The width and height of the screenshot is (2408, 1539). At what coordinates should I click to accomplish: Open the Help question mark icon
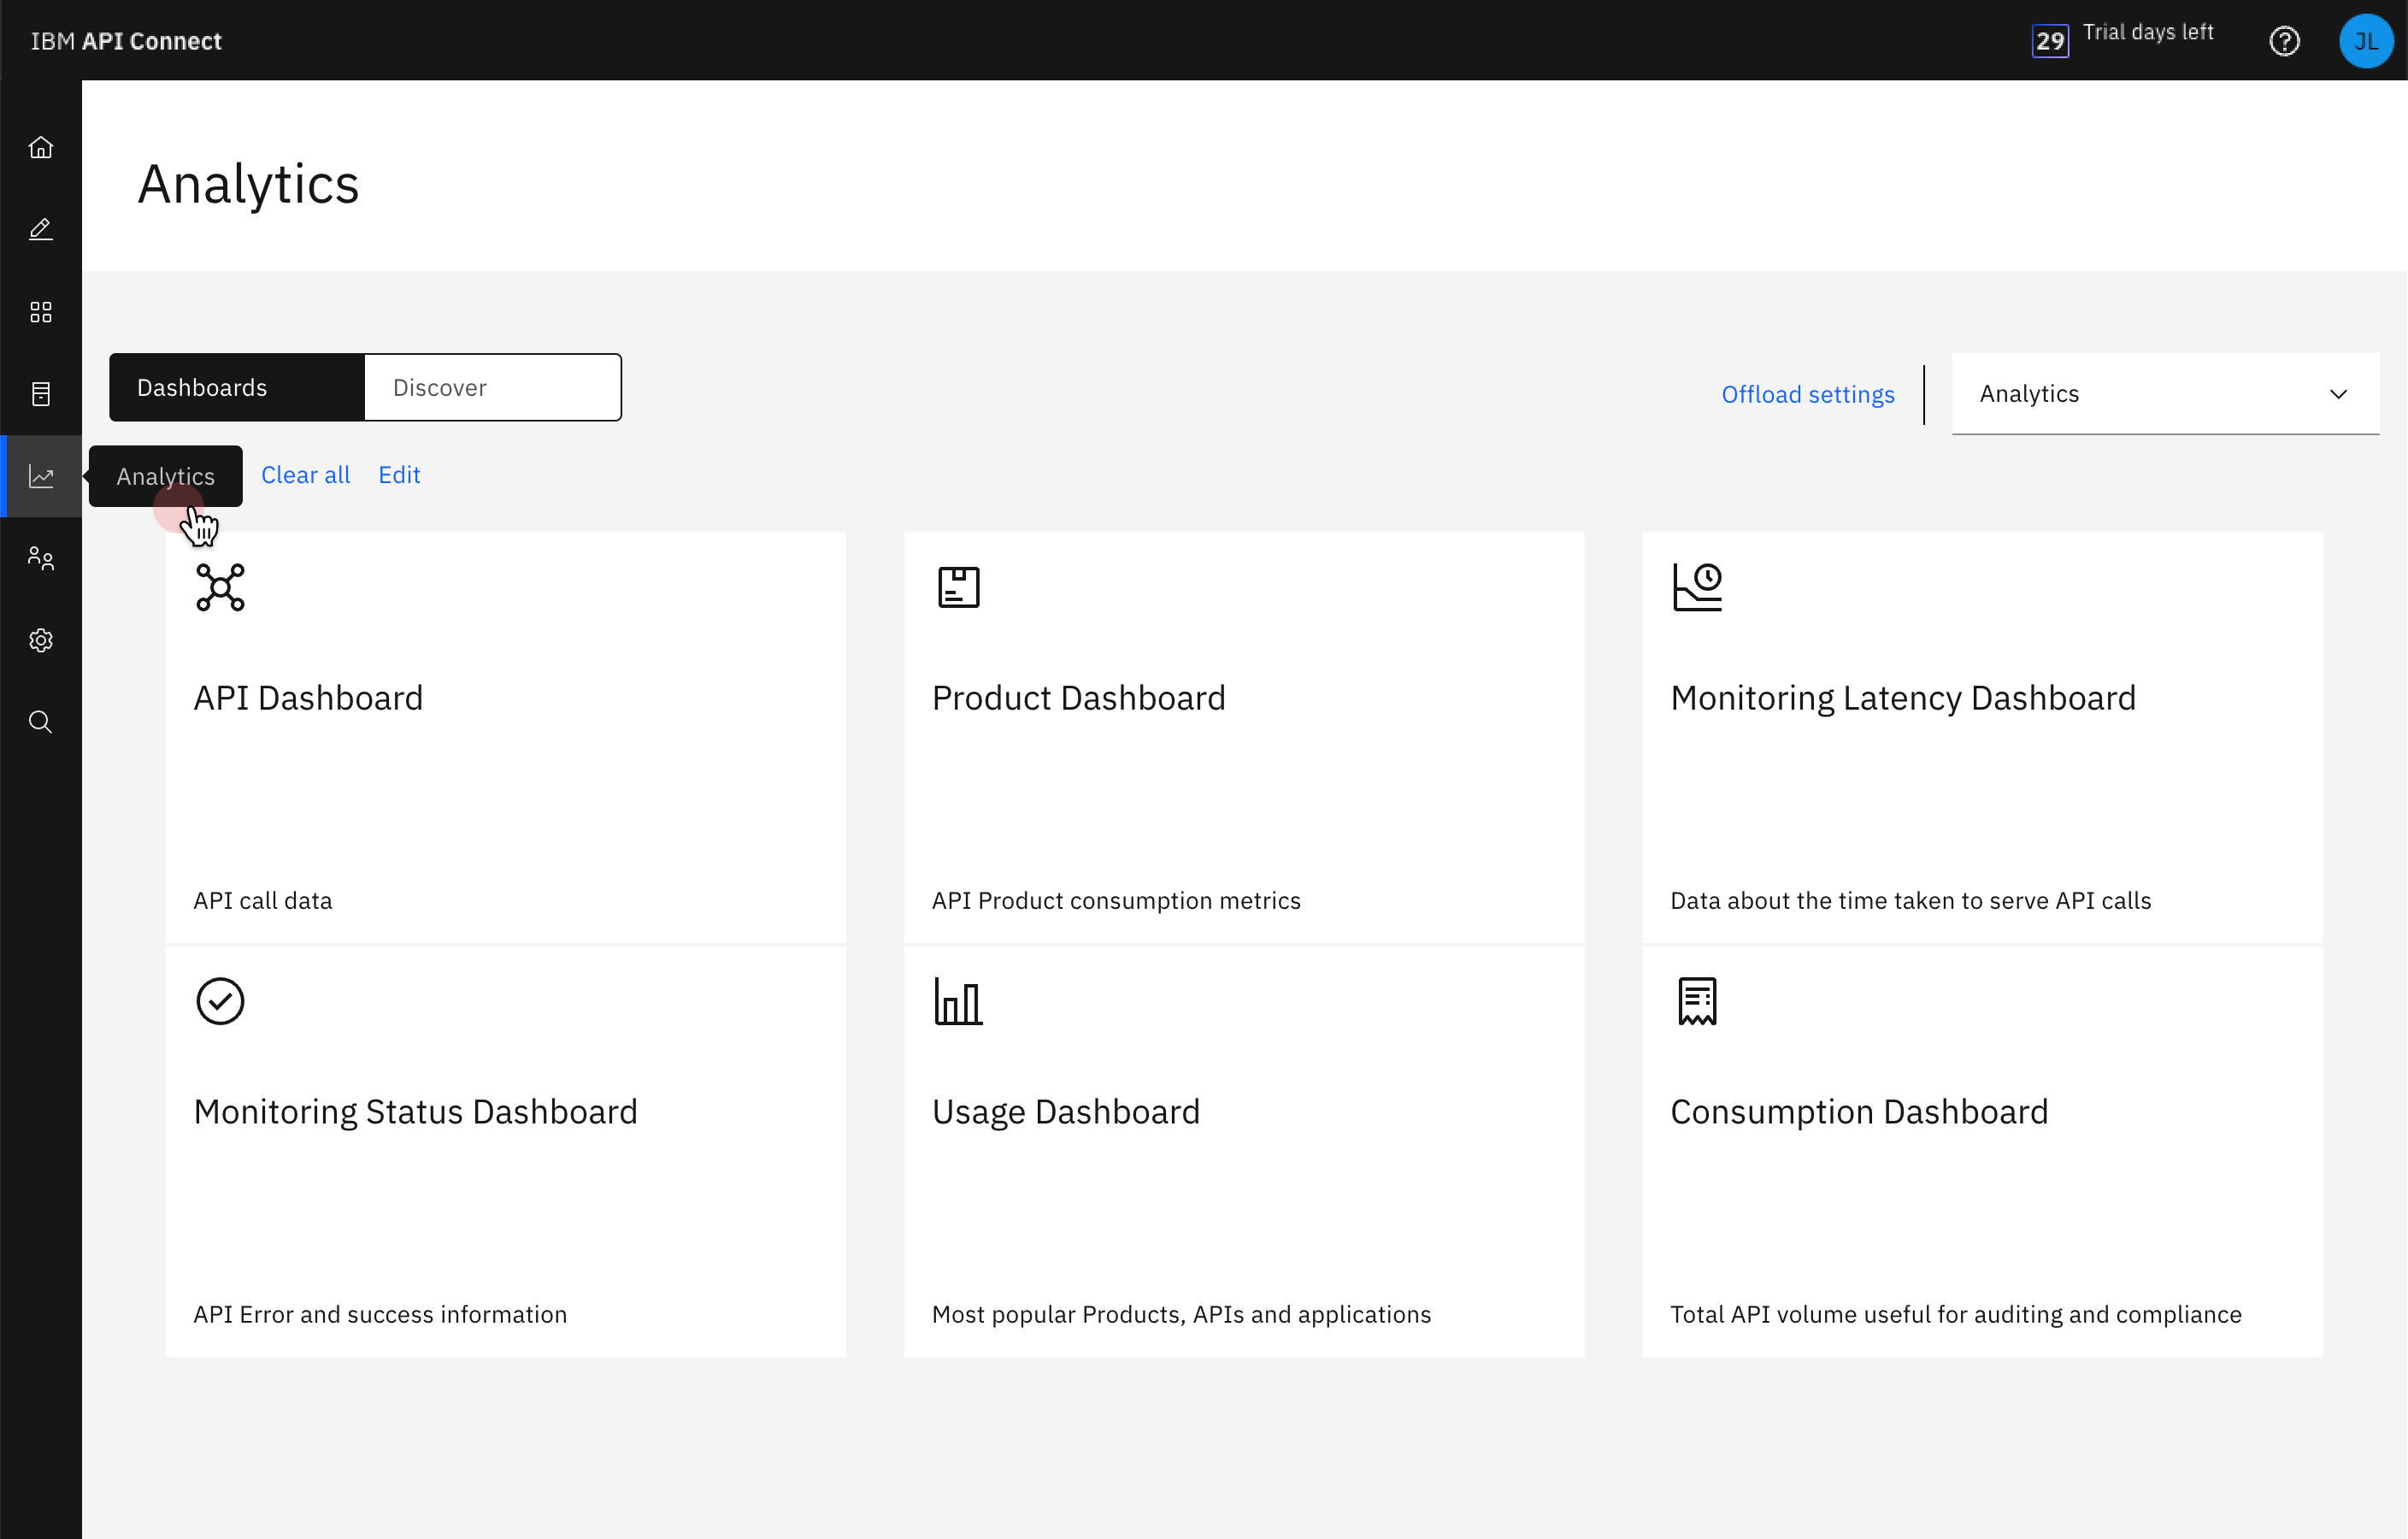2284,41
